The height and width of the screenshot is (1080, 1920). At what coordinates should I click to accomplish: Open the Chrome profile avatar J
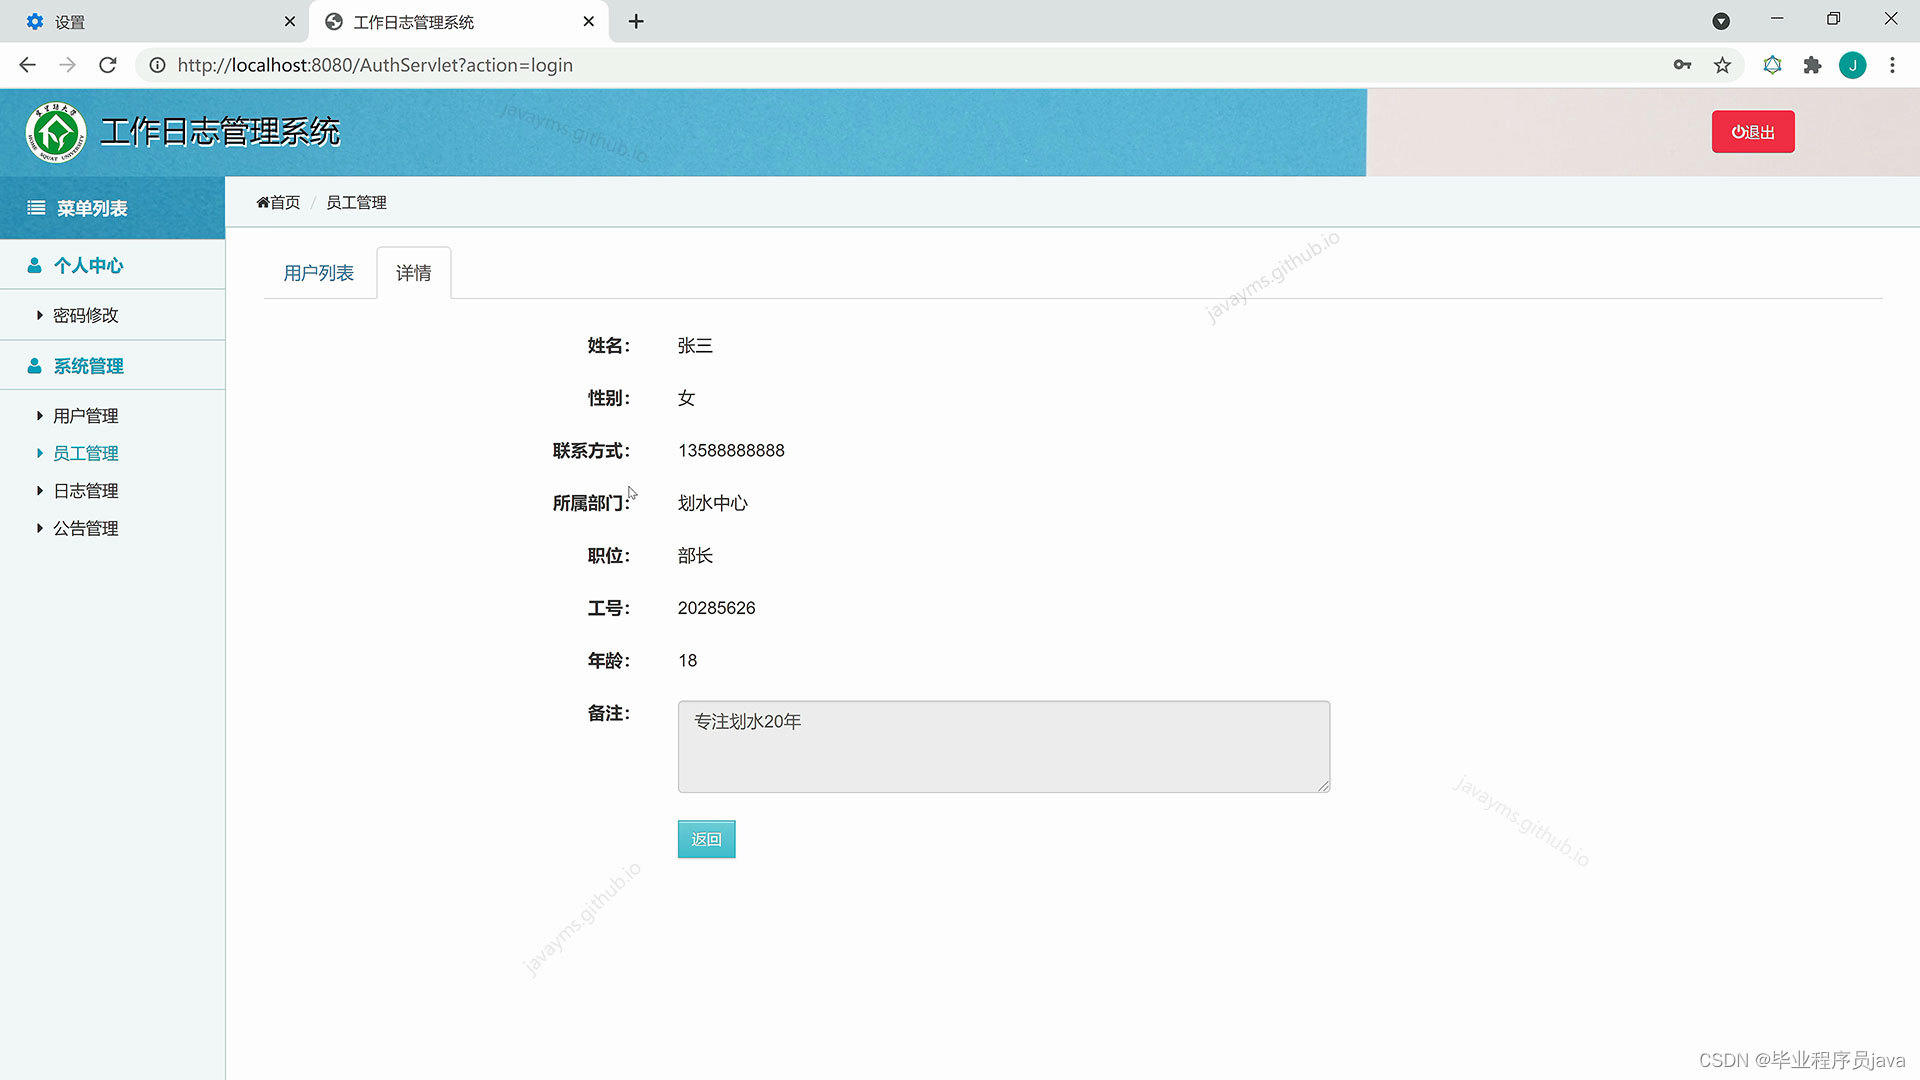coord(1852,65)
